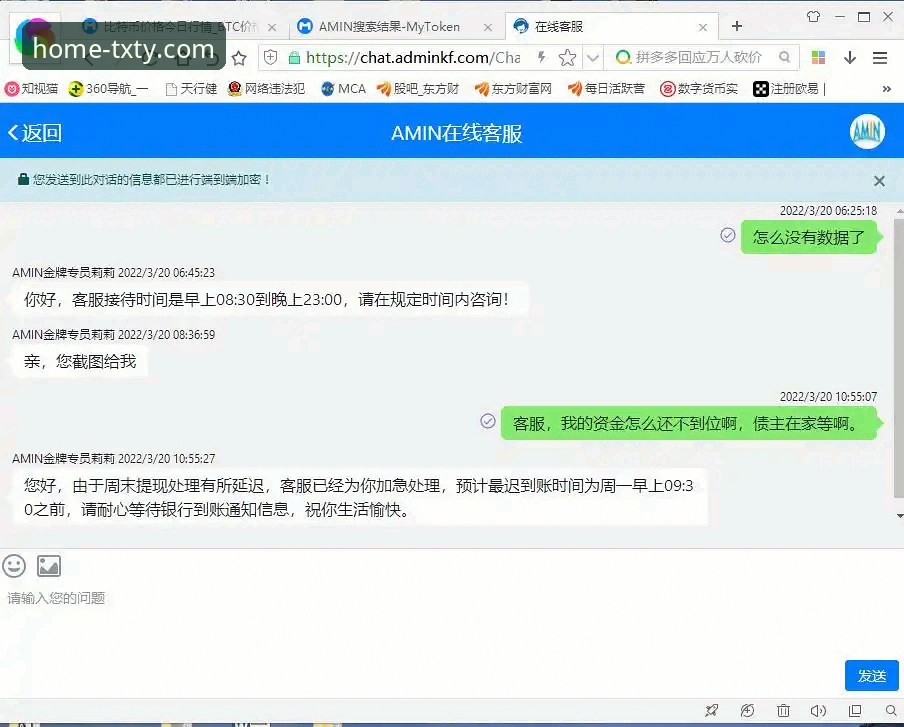The height and width of the screenshot is (727, 904).
Task: Click the message 怎么没有数据了
Action: point(809,237)
